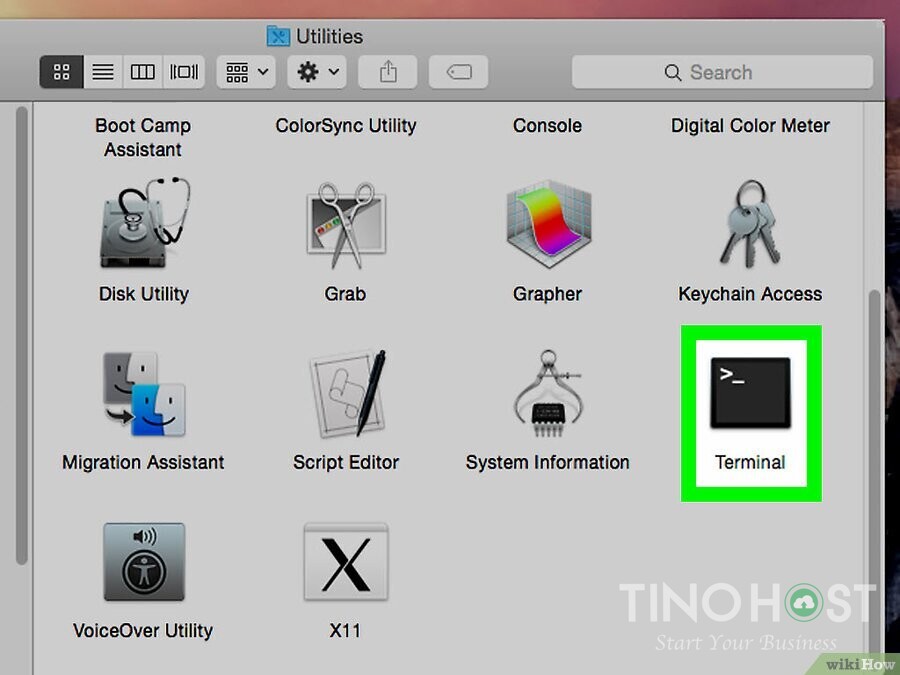Click the Keychain Access name label
900x675 pixels.
coord(750,294)
